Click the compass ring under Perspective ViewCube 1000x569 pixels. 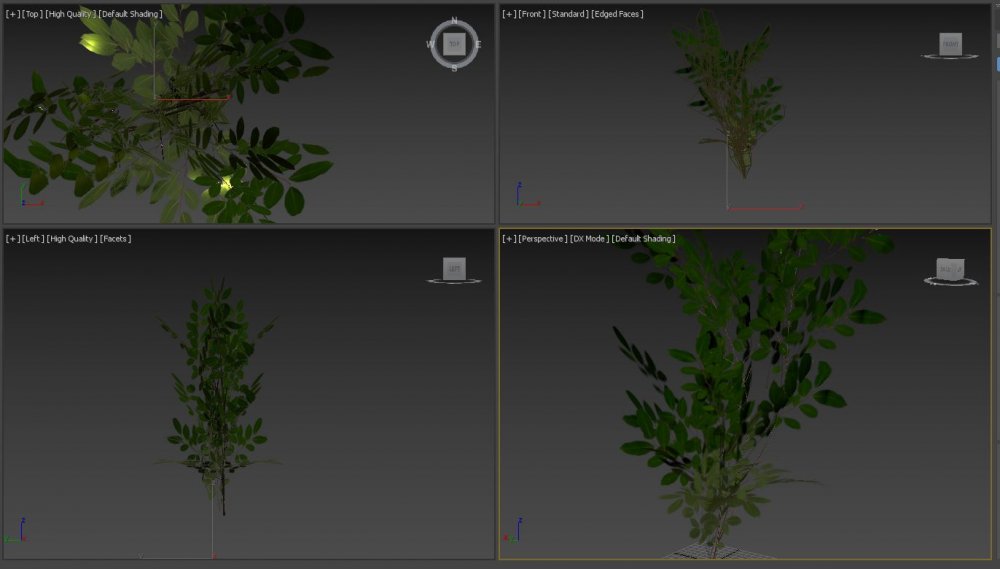(x=950, y=281)
